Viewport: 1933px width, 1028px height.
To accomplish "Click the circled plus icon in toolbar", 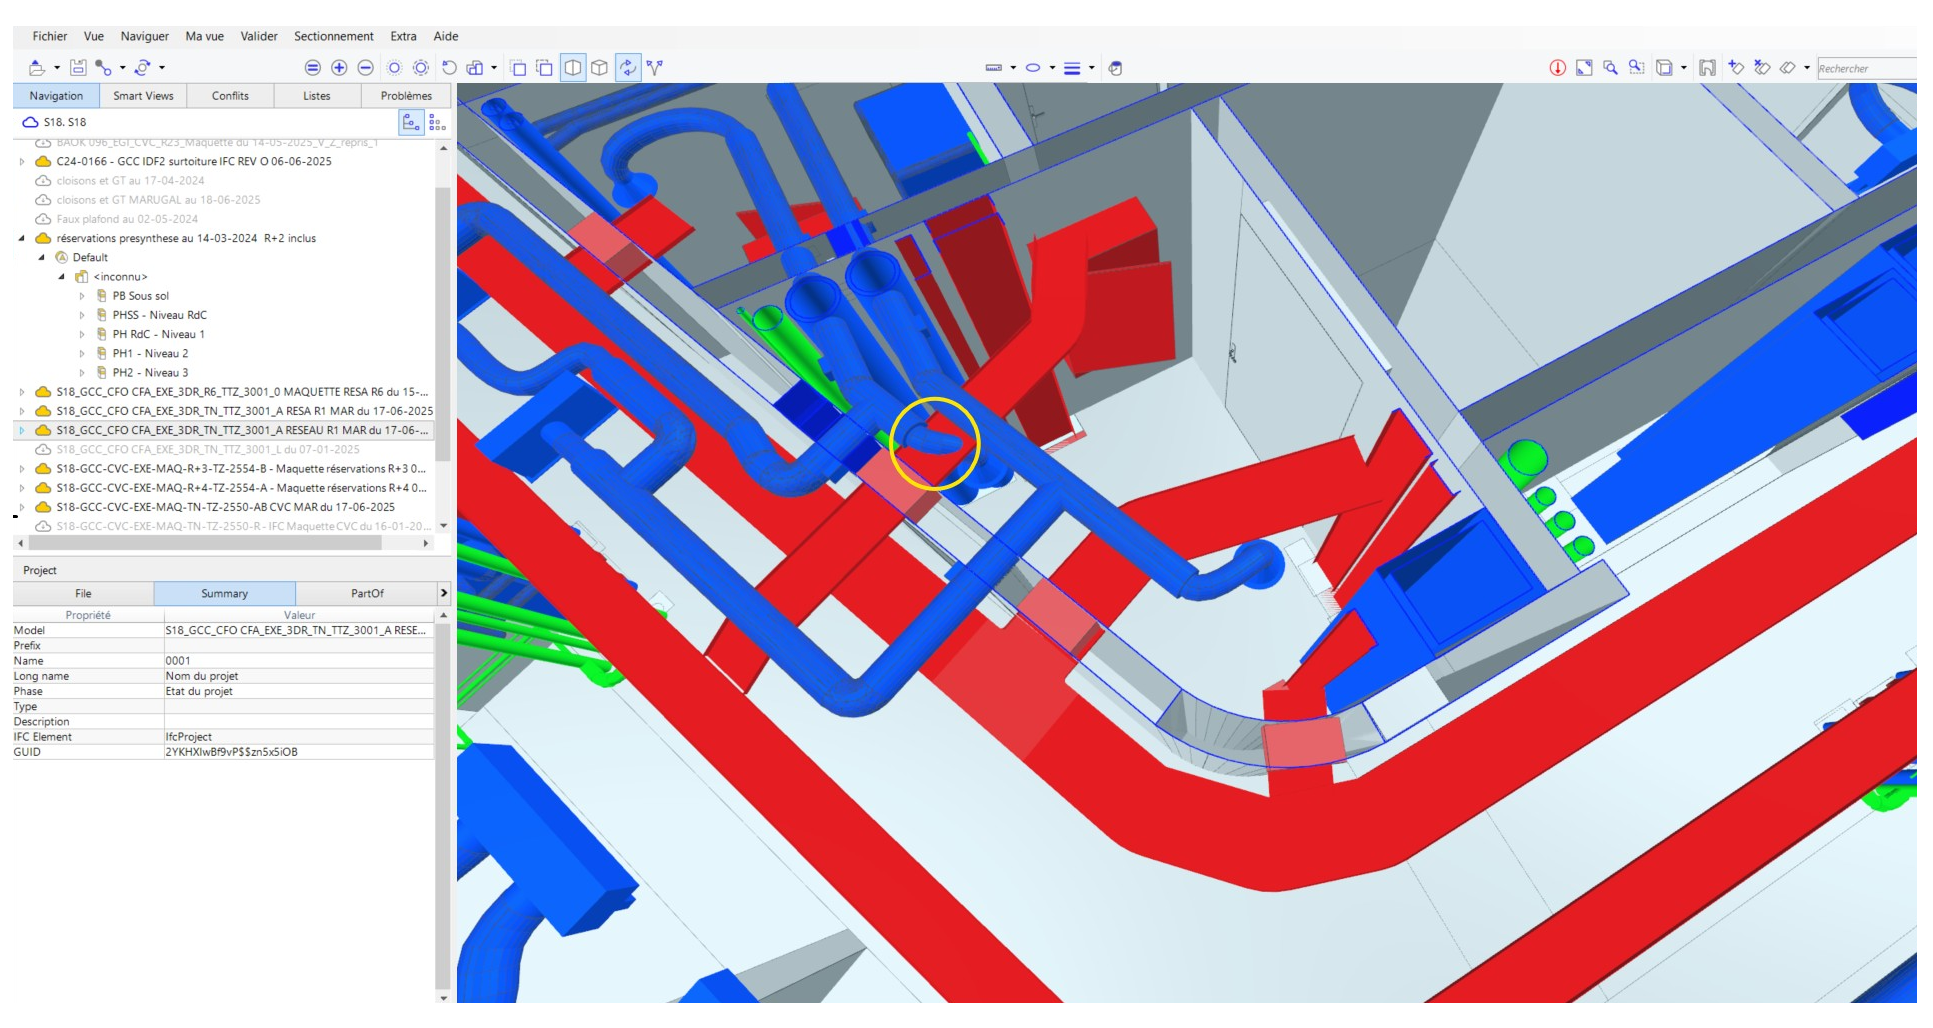I will [339, 68].
